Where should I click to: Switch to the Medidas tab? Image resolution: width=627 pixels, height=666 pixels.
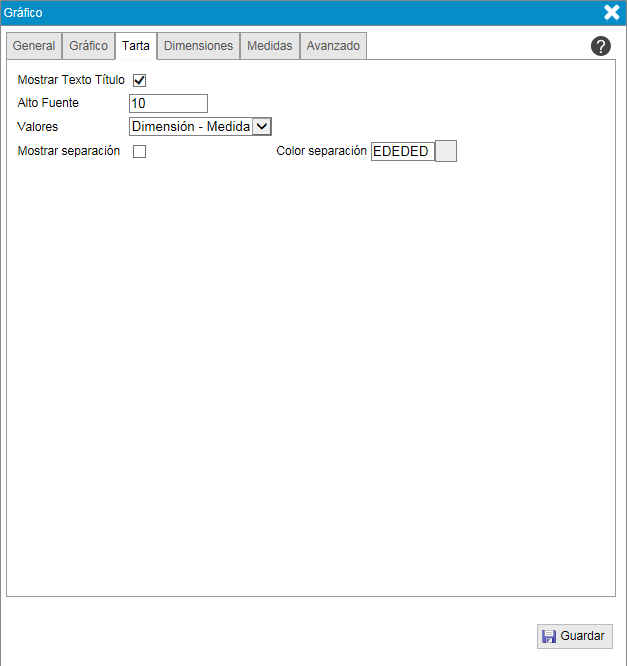[270, 46]
